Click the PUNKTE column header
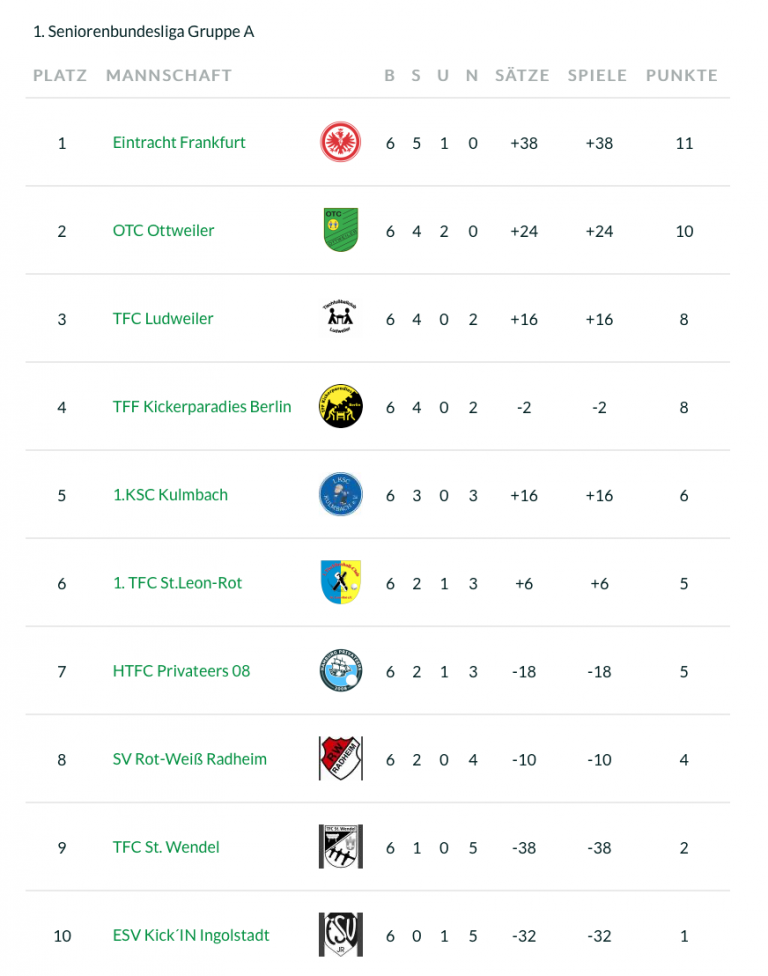The height and width of the screenshot is (976, 768). (682, 75)
